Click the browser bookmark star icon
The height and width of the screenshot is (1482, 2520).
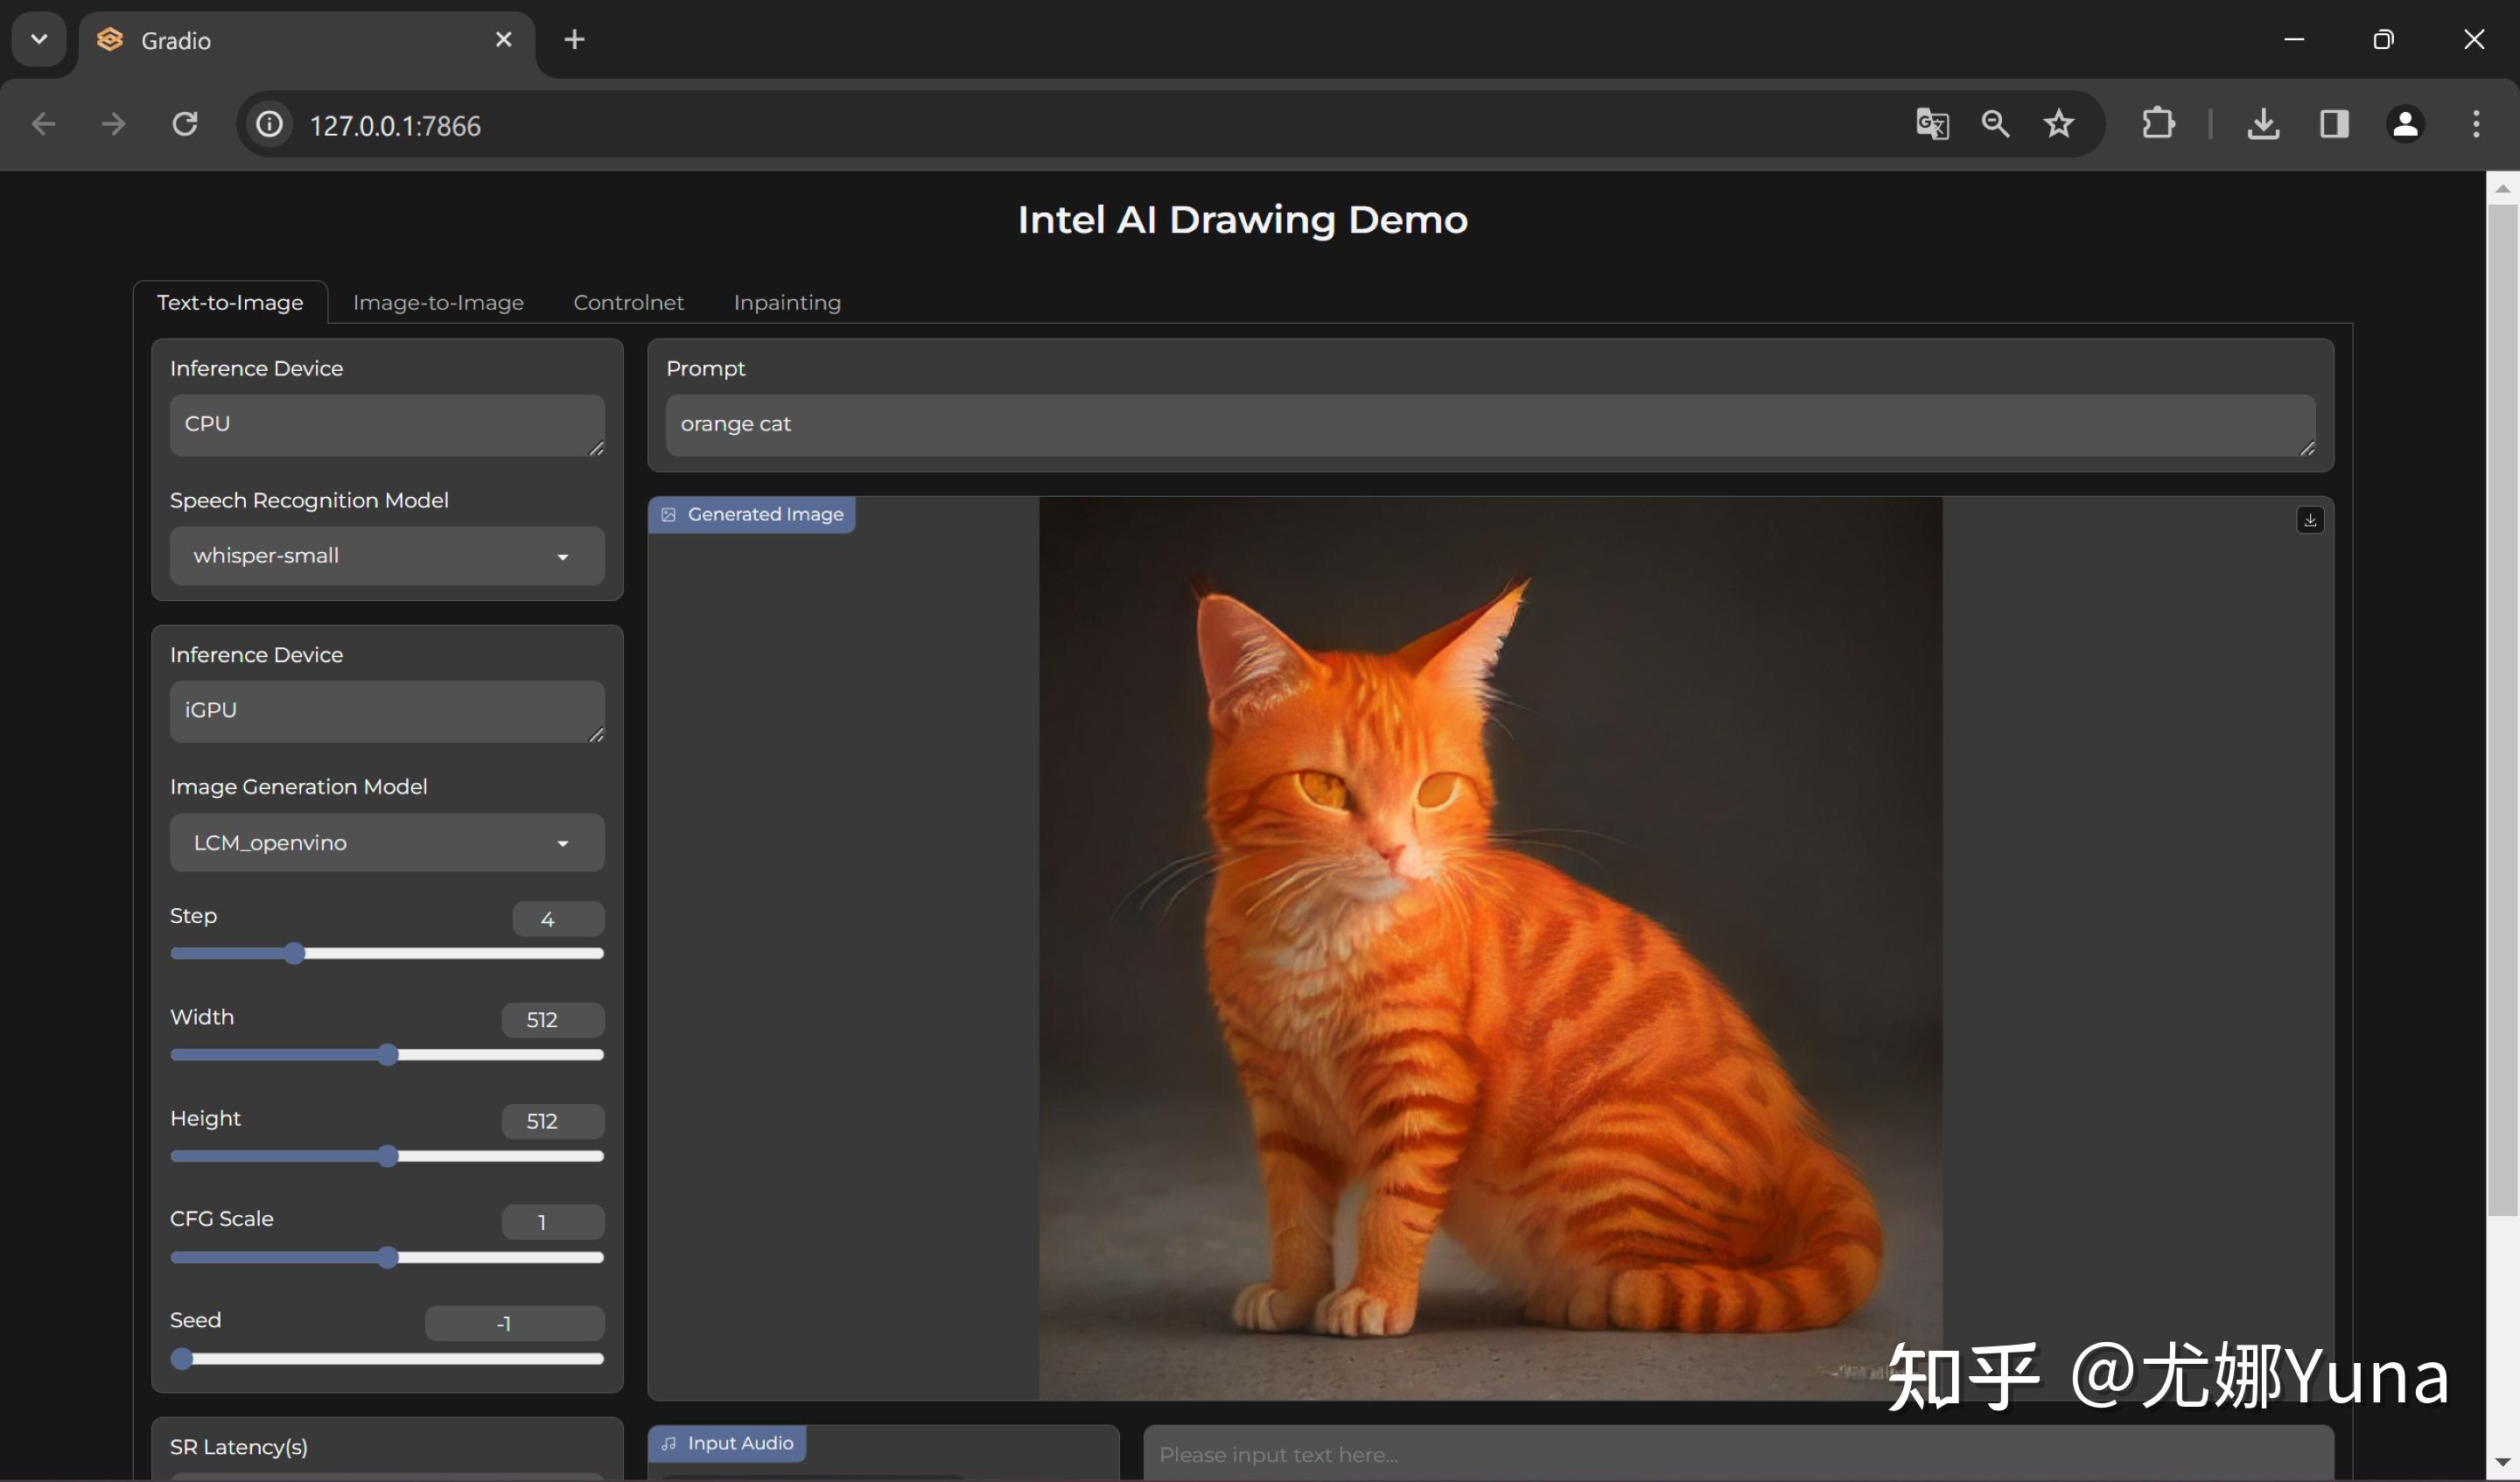click(2060, 123)
